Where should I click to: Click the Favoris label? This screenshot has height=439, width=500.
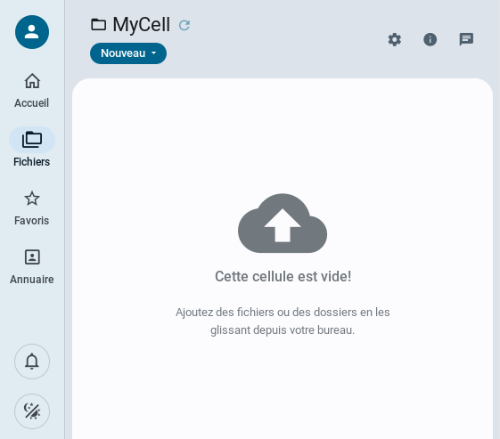coord(32,220)
